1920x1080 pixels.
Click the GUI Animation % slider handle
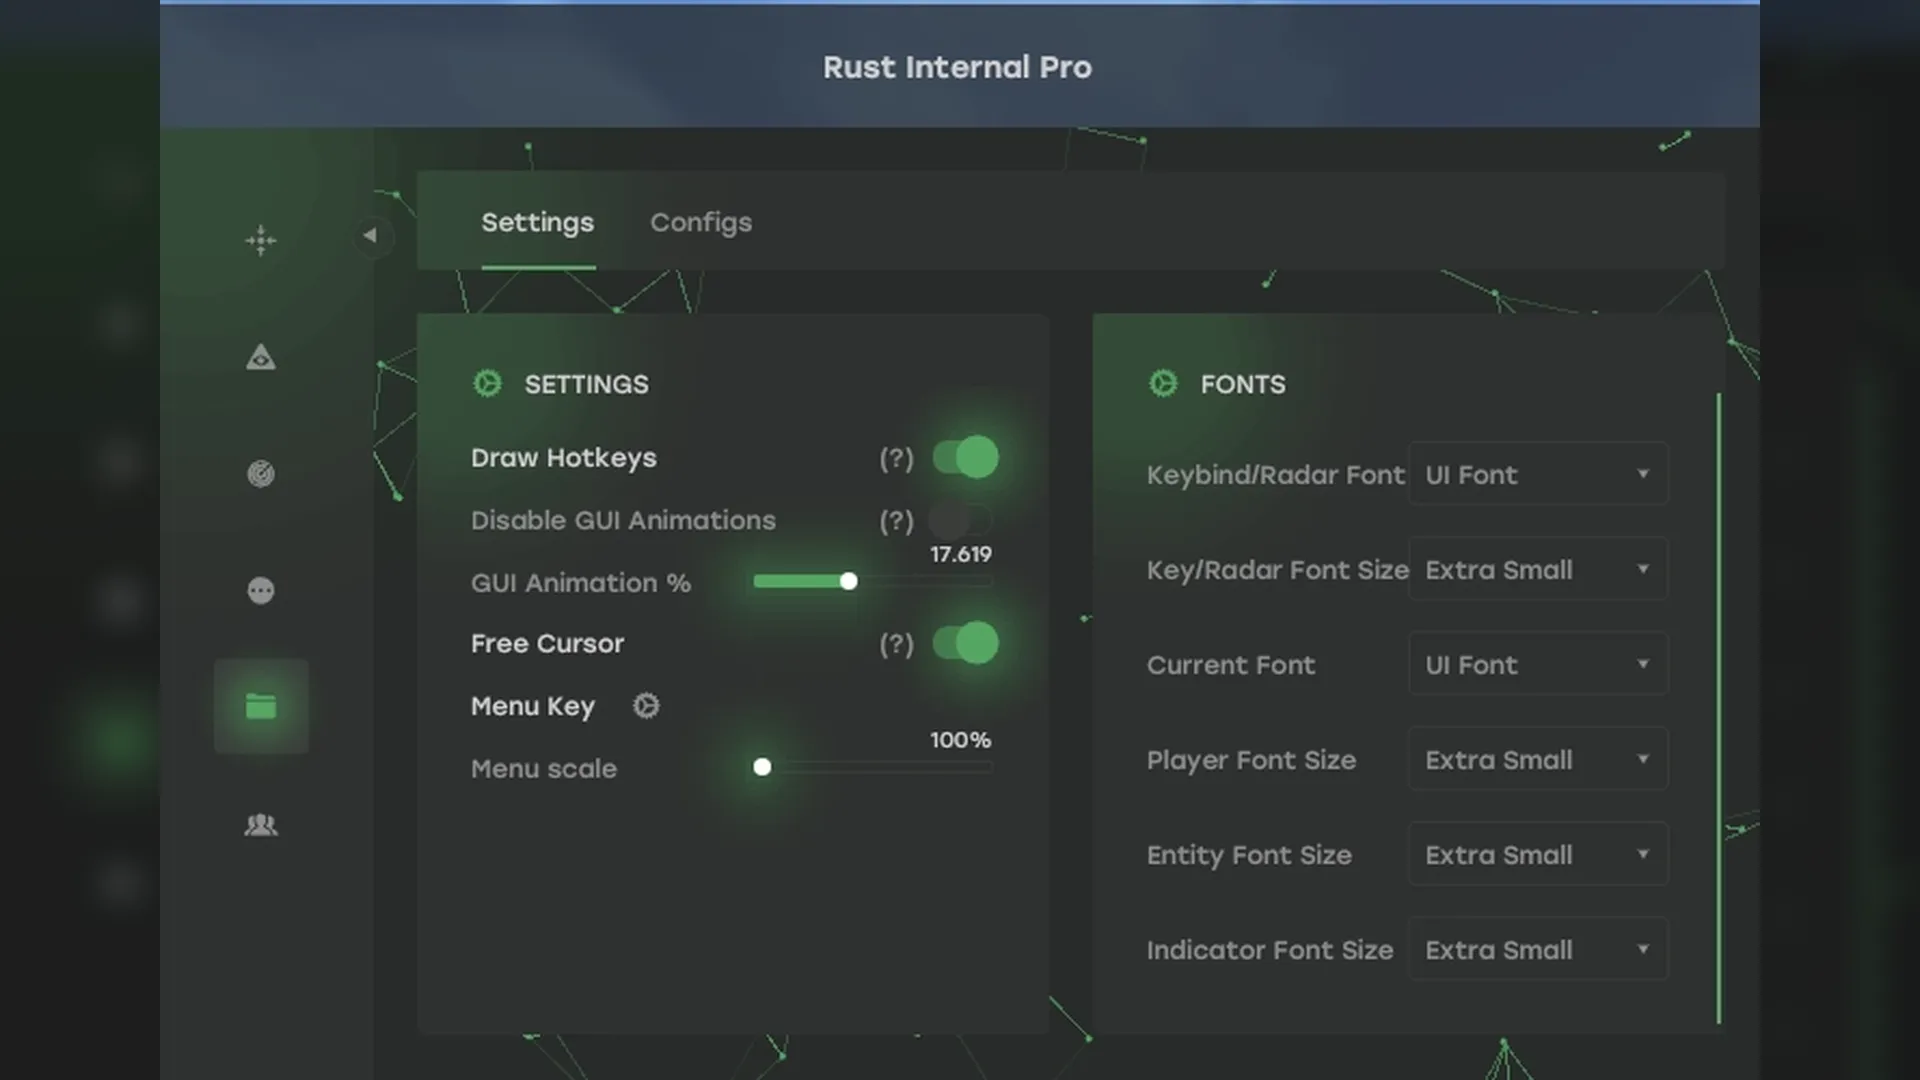[x=848, y=581]
